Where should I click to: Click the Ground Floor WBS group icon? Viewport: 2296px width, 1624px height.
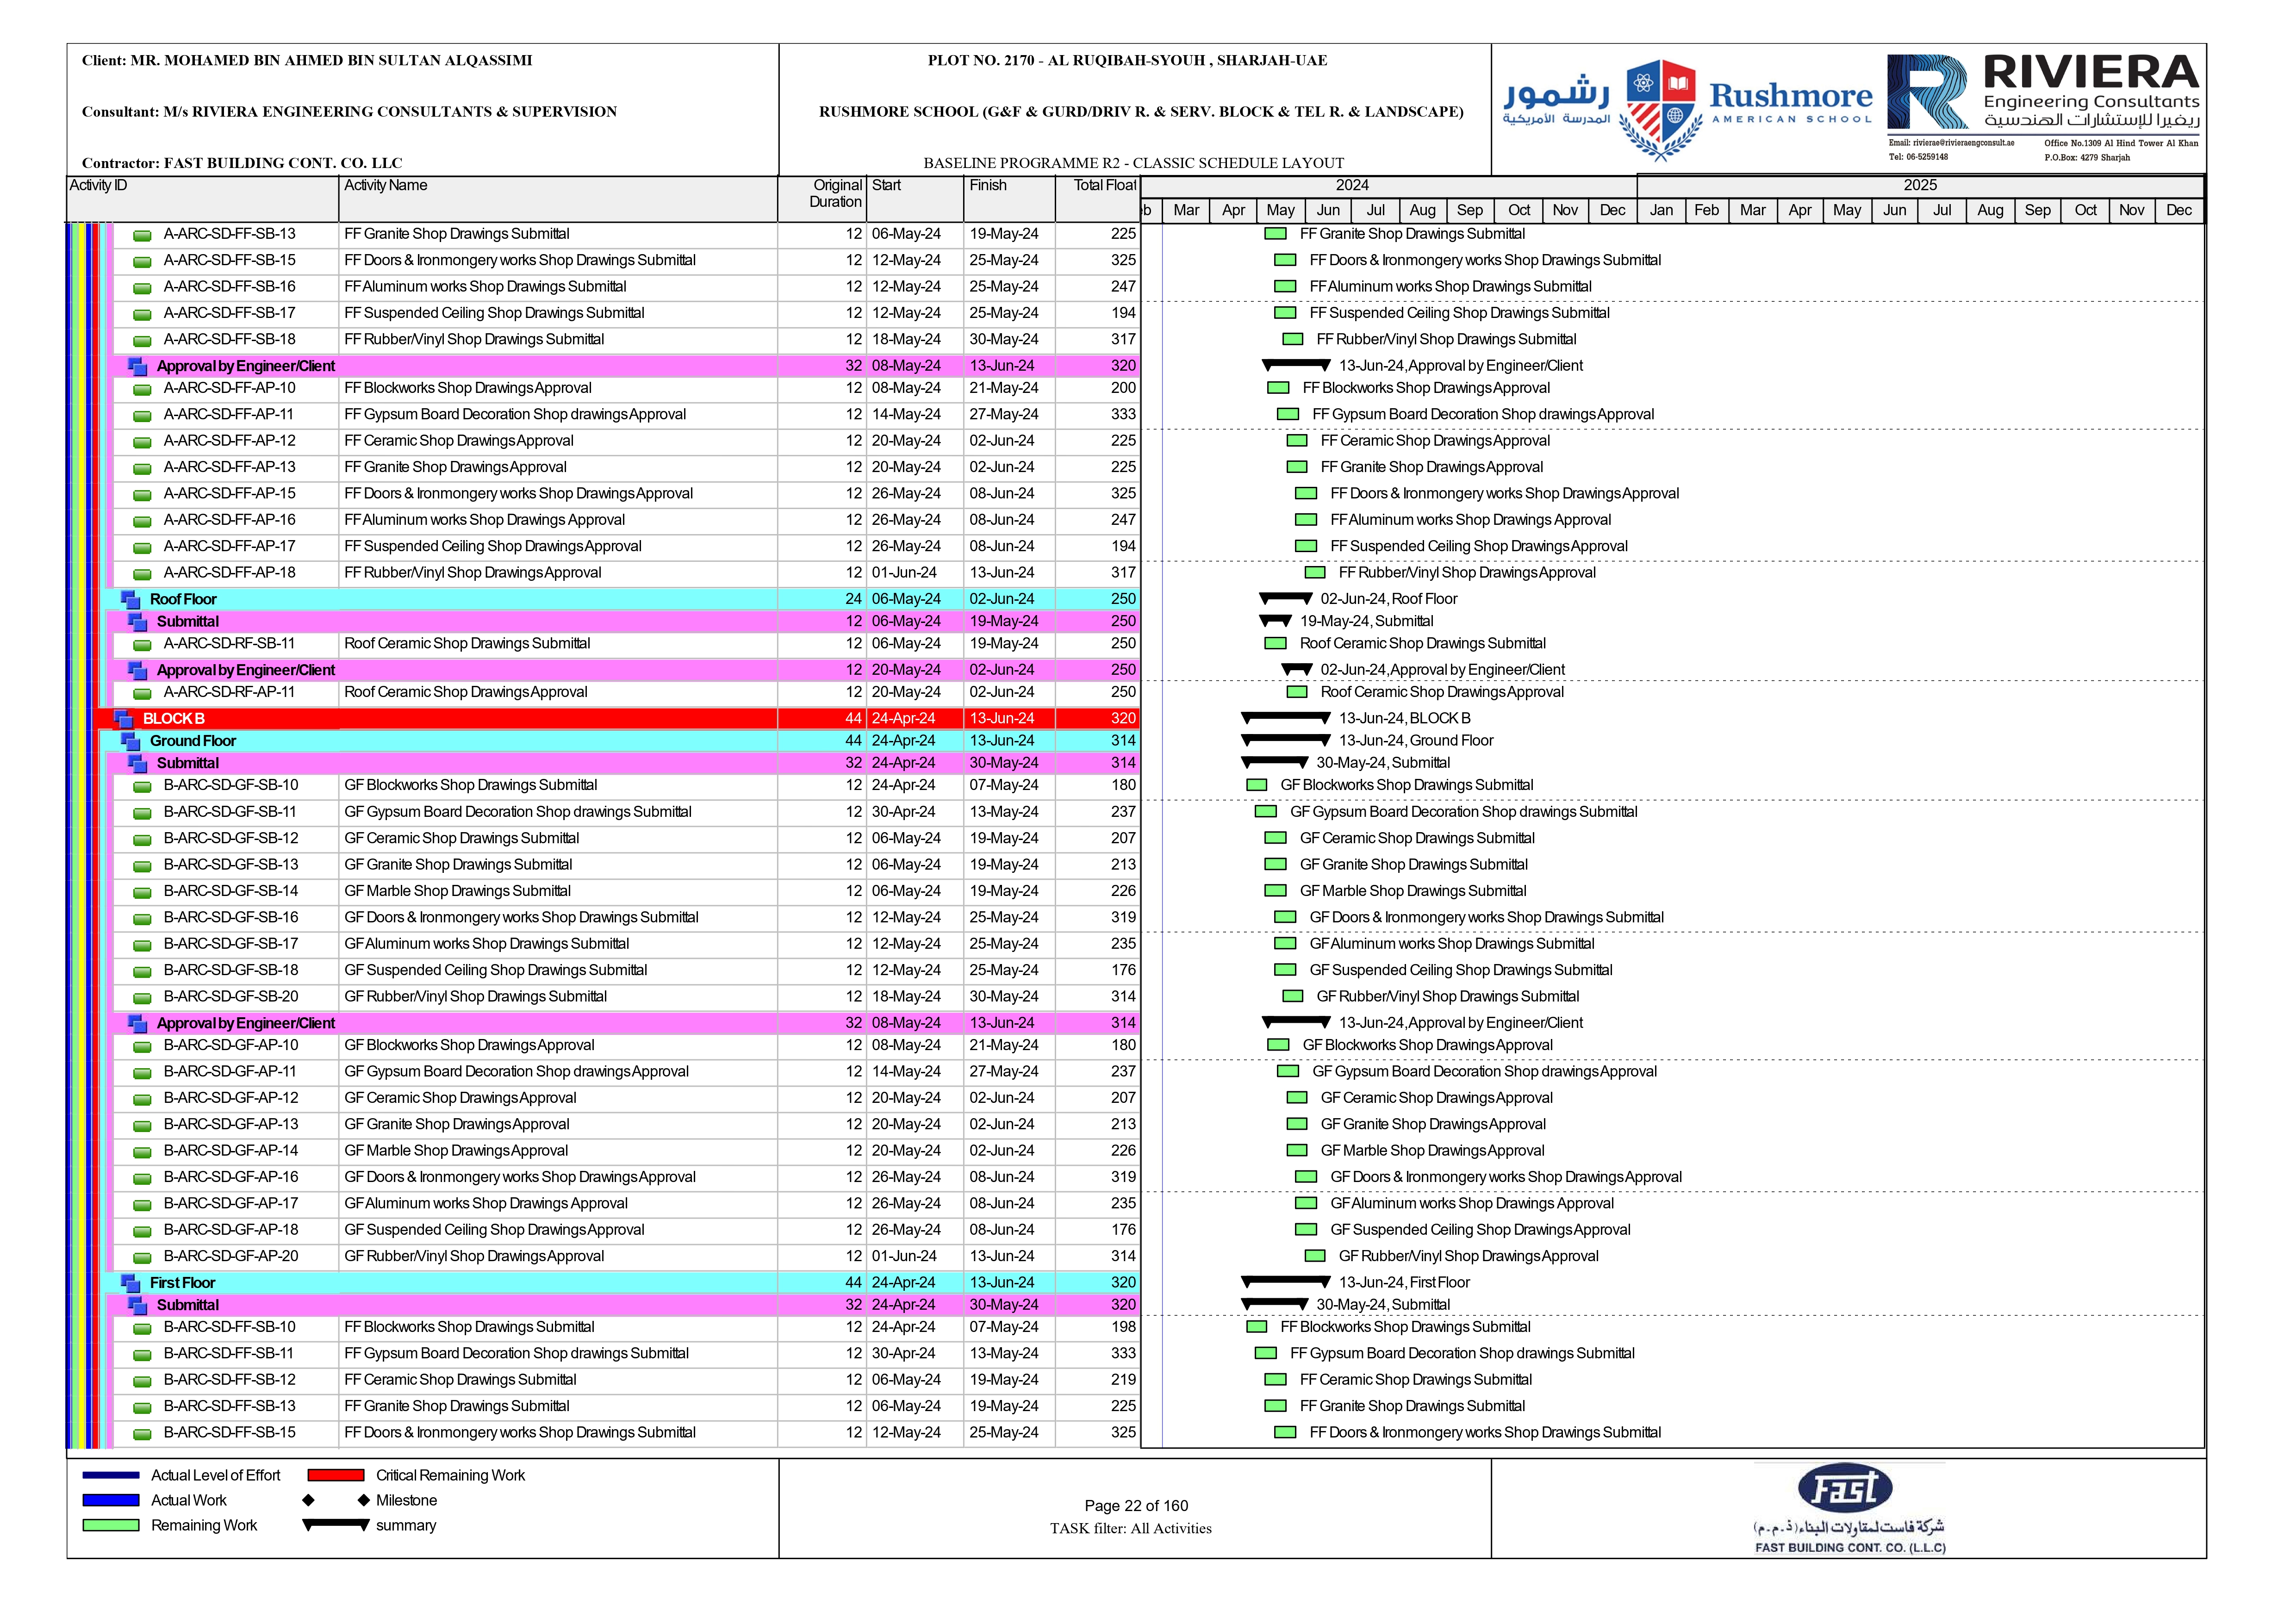point(131,742)
